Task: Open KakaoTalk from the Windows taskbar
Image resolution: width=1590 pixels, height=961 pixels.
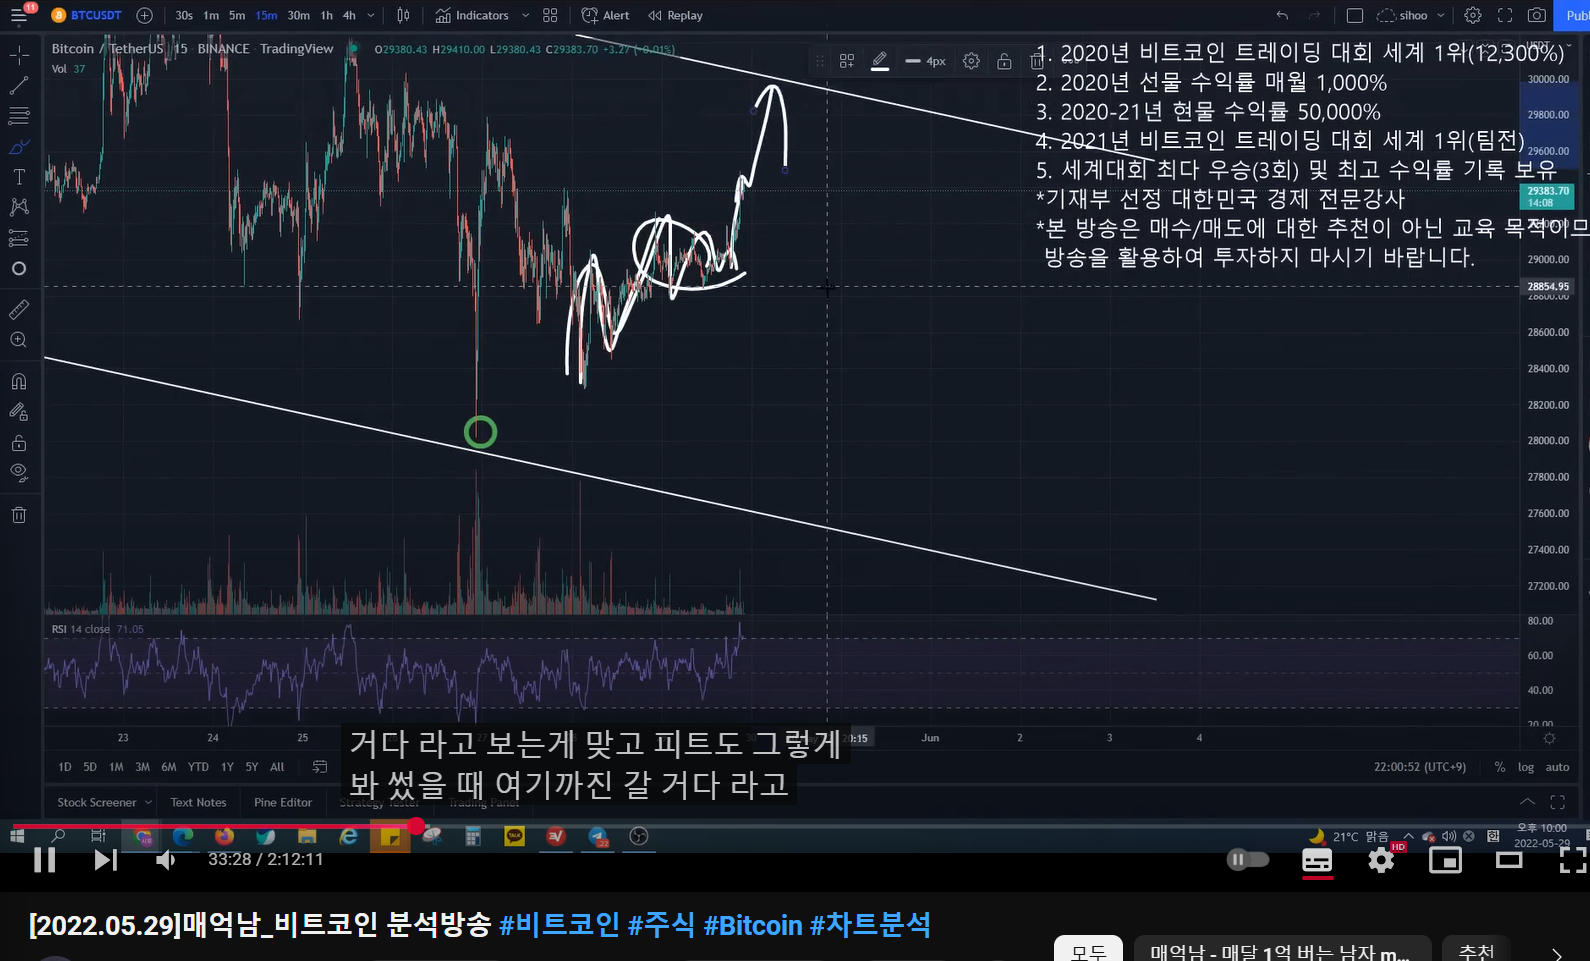Action: point(514,836)
